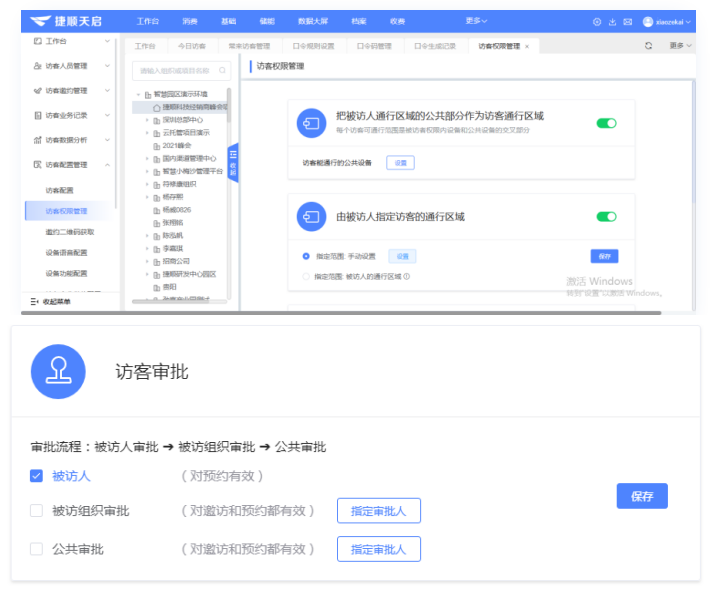Click the blue icon of 由被访人指定访客的通行区域 card
The height and width of the screenshot is (601, 714).
[311, 217]
